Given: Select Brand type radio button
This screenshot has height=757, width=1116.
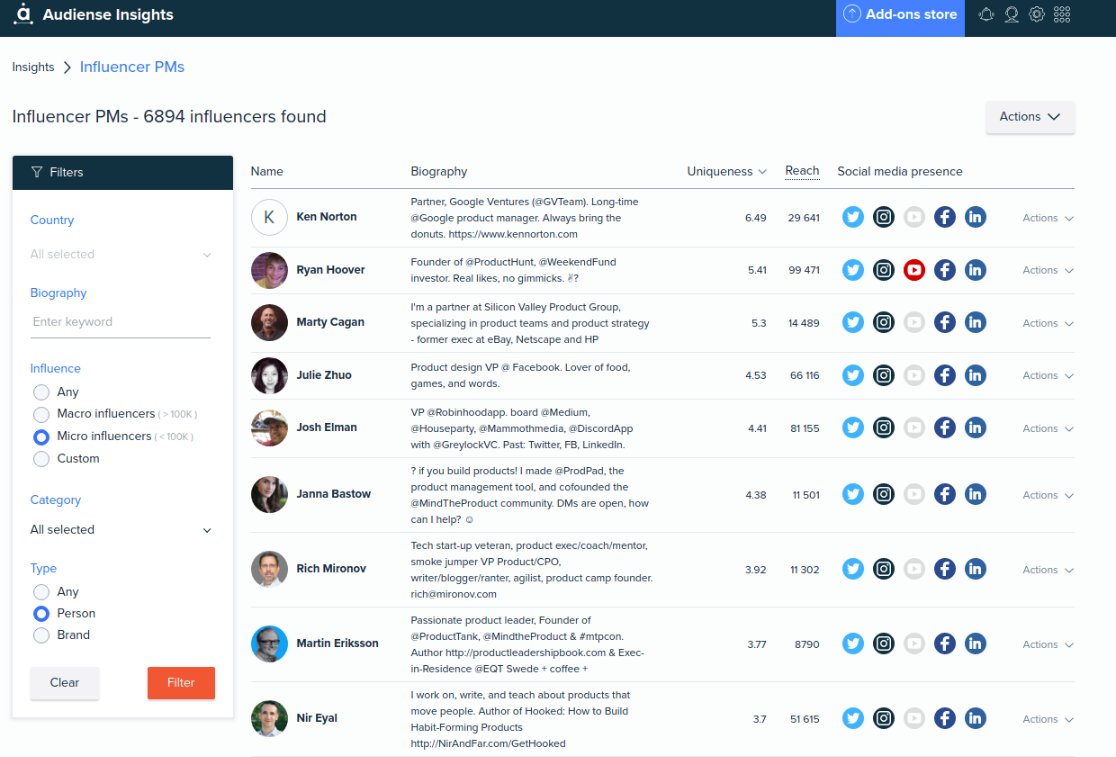Looking at the screenshot, I should [x=41, y=635].
